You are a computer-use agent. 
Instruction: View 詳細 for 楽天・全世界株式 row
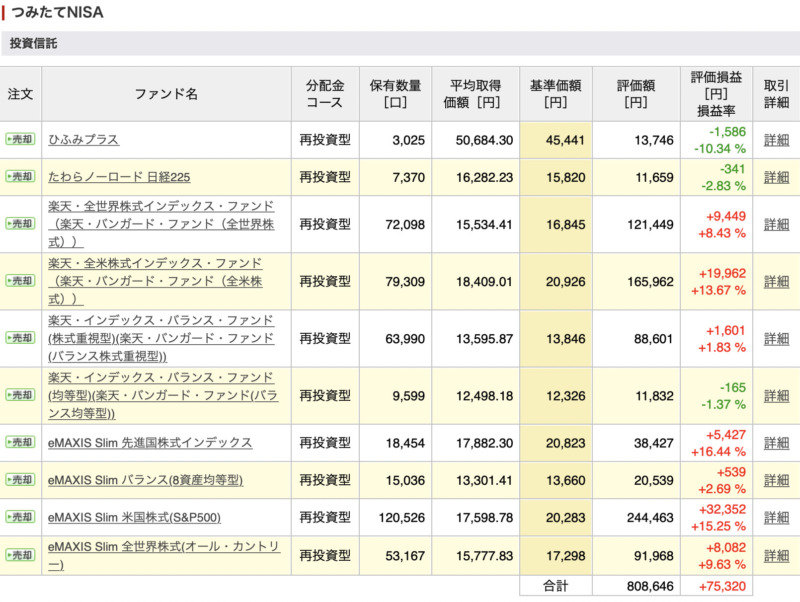pyautogui.click(x=776, y=224)
